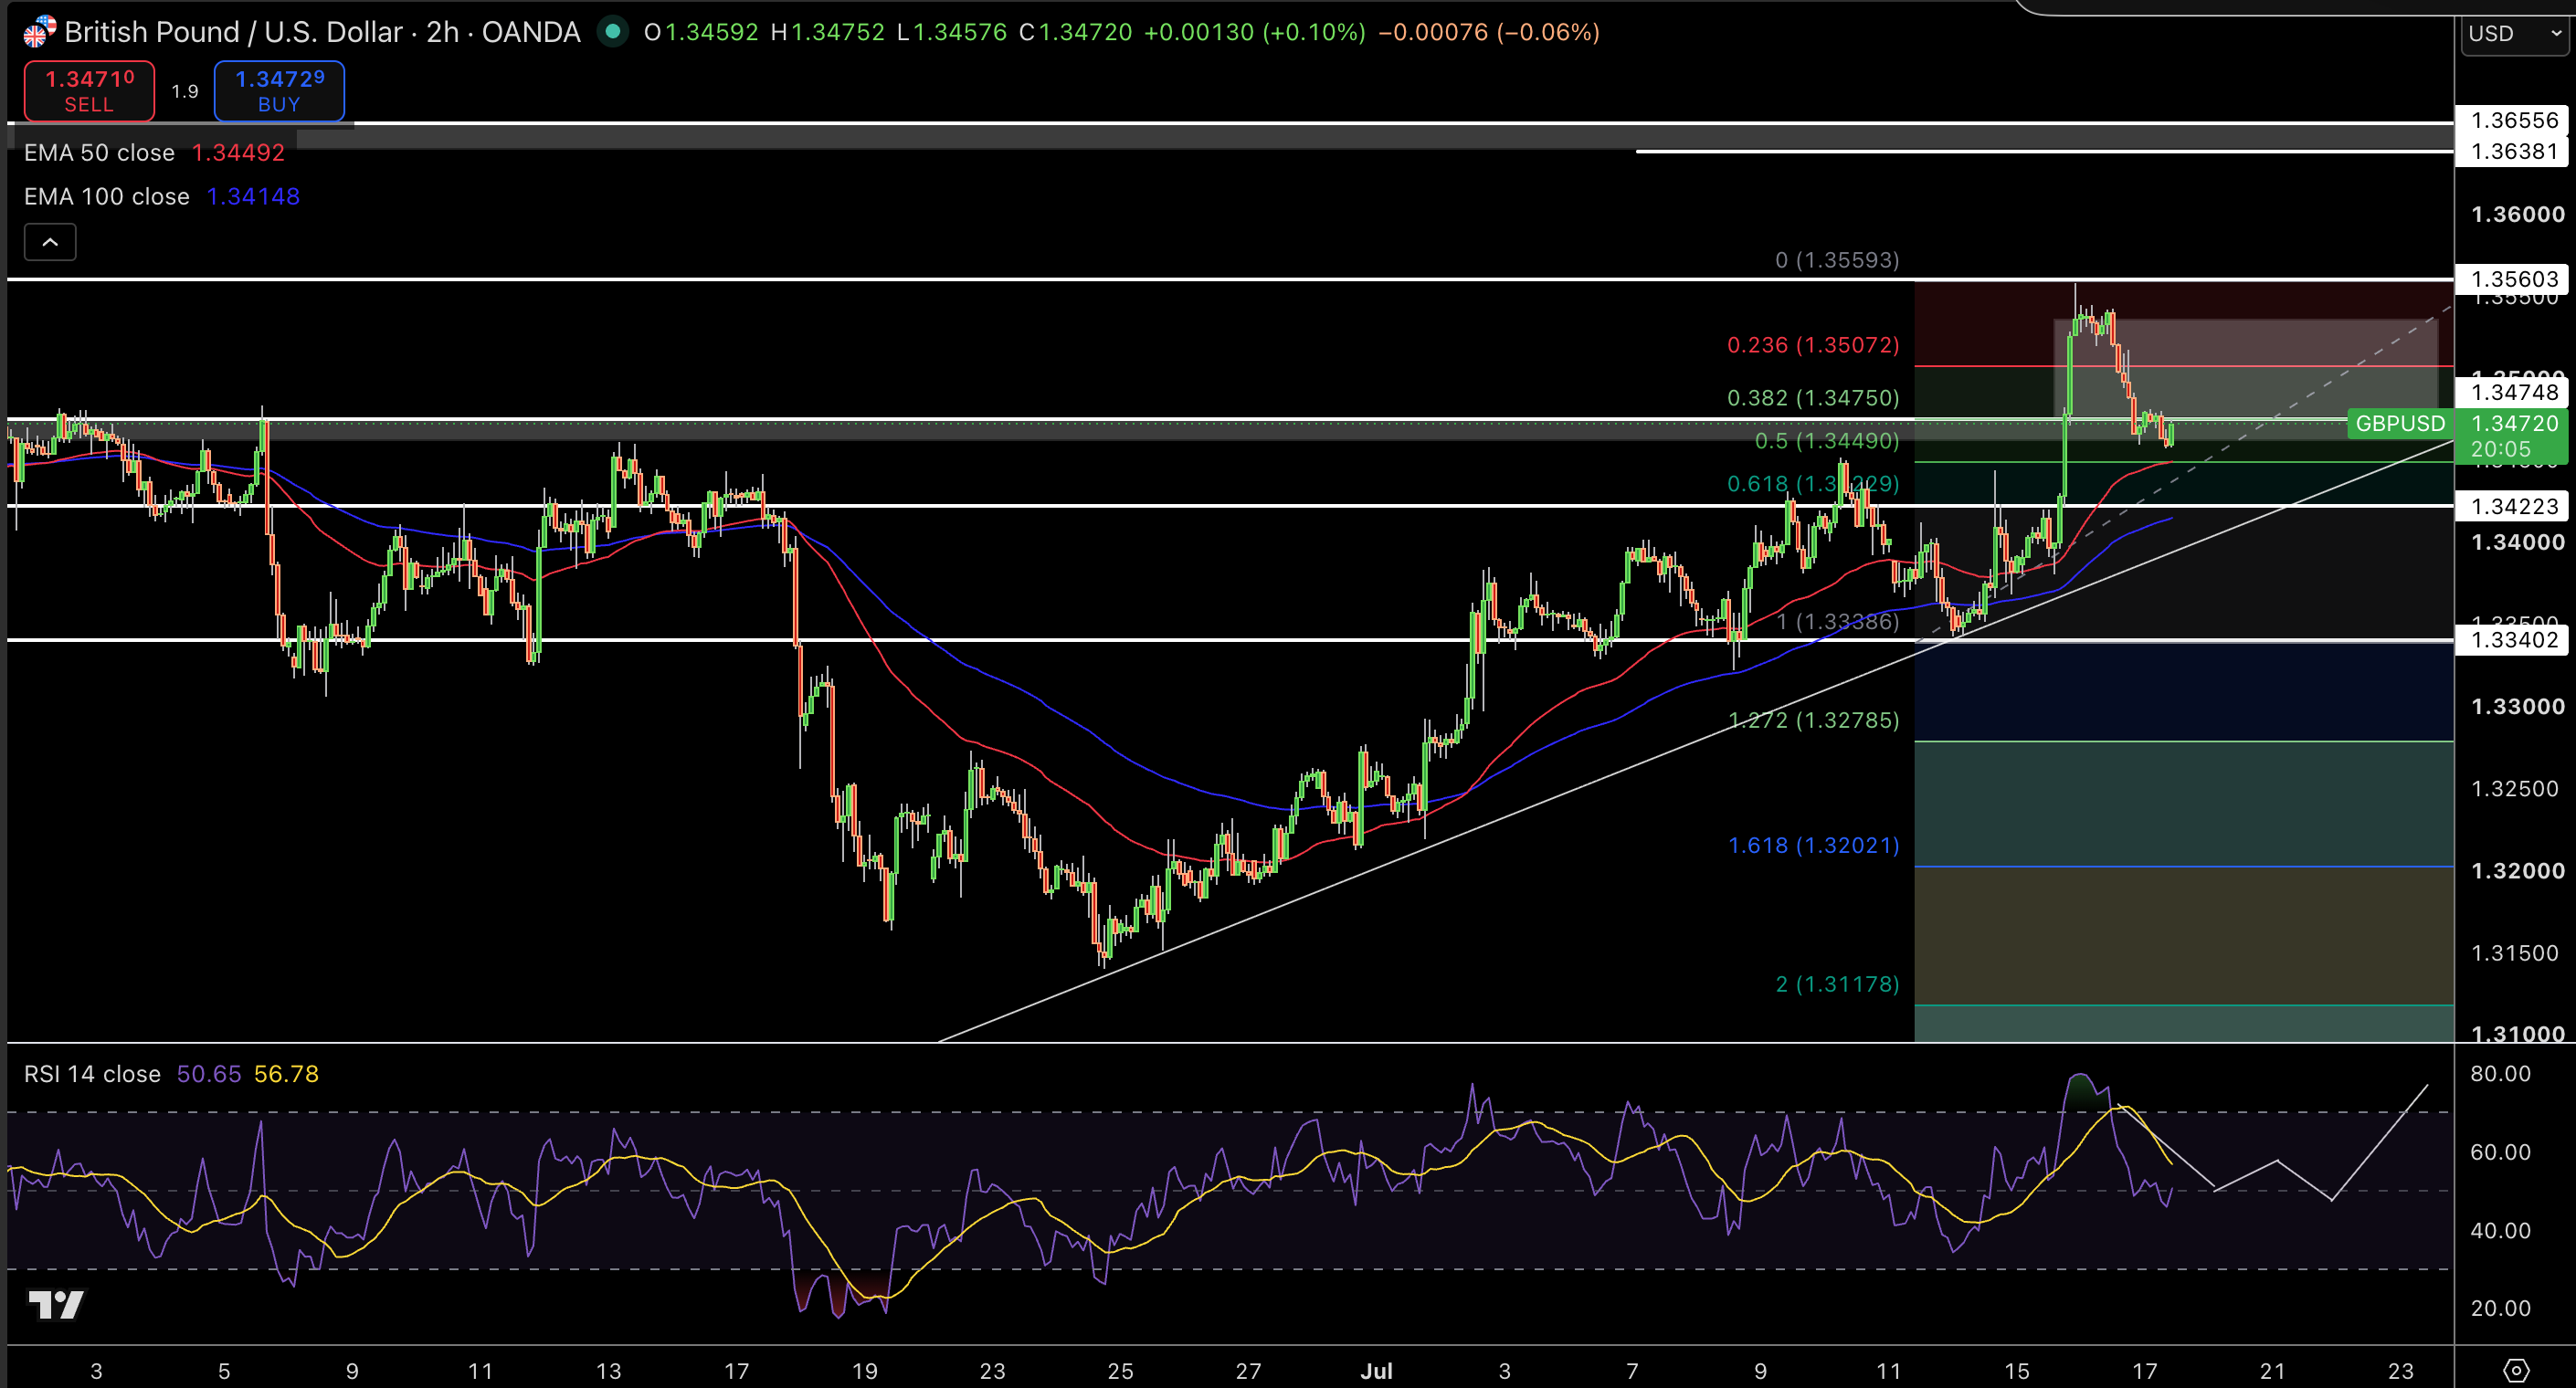
Task: Click the 80.00 RSI scale label
Action: (x=2500, y=1074)
